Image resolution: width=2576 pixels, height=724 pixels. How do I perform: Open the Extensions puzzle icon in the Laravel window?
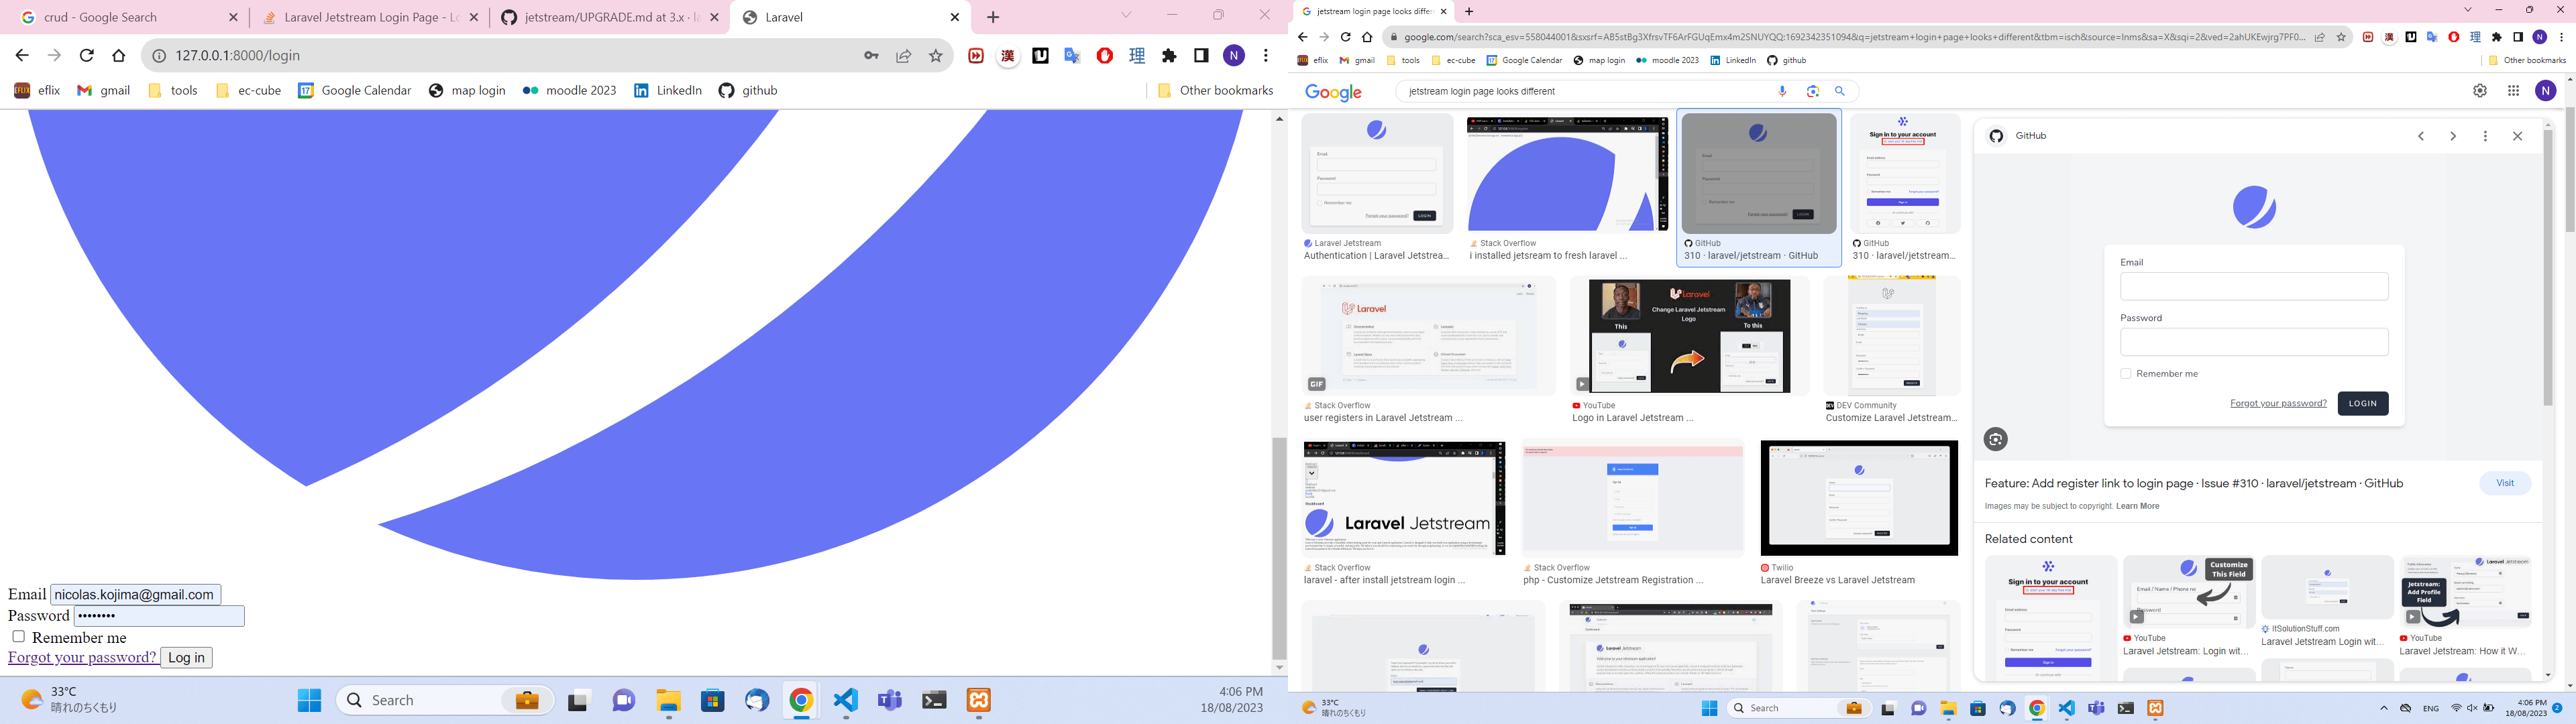(x=1169, y=56)
